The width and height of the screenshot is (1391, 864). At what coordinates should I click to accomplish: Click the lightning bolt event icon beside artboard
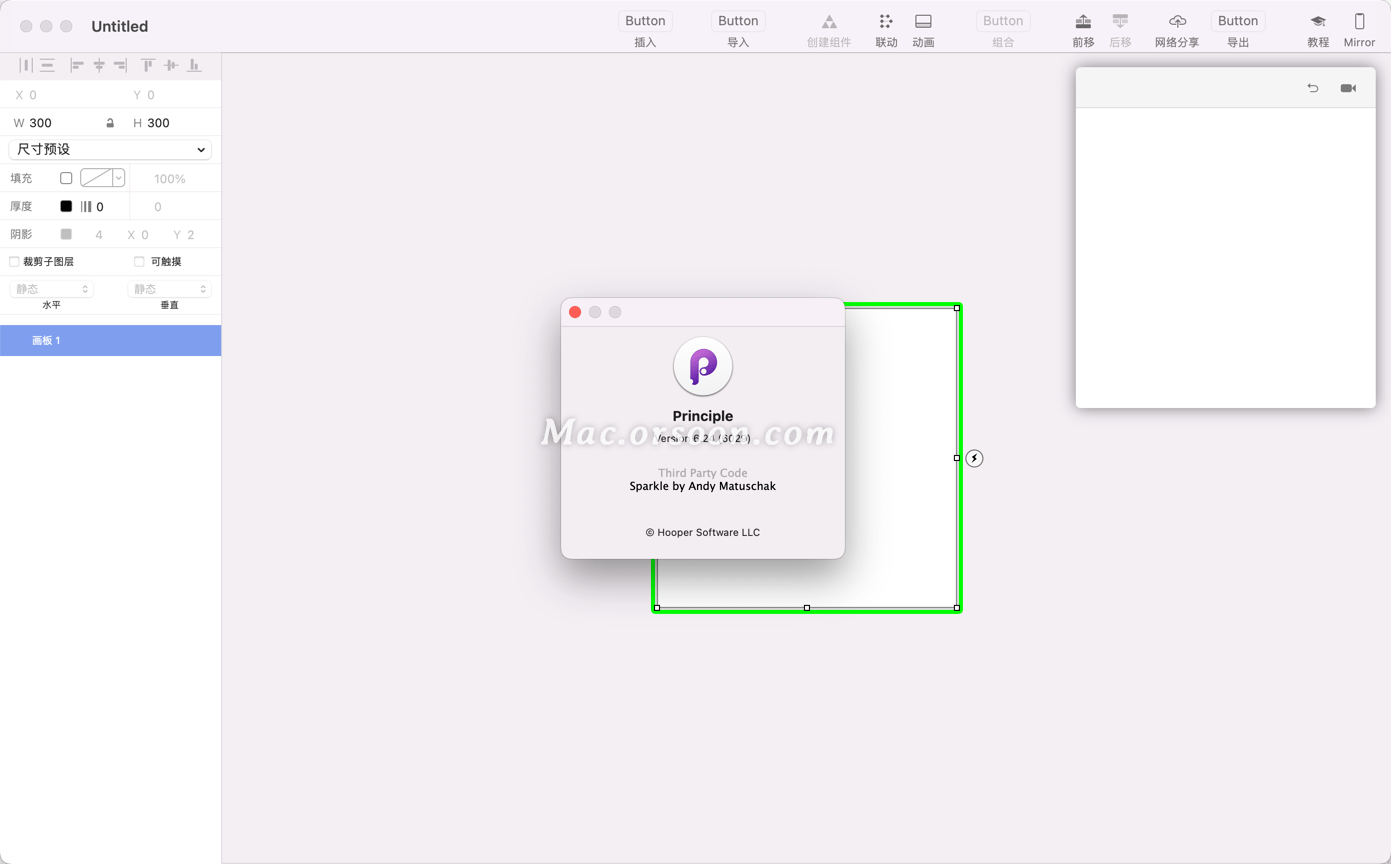pyautogui.click(x=974, y=458)
